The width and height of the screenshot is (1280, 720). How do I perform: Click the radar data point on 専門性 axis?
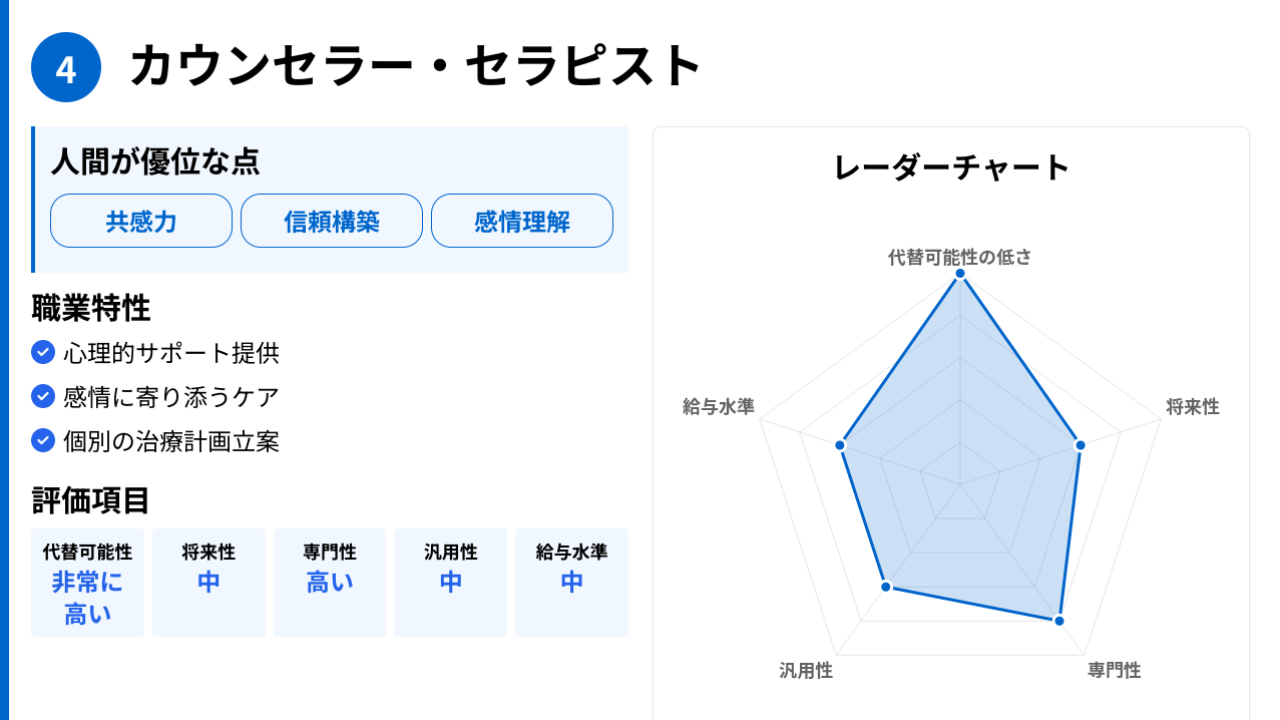[1059, 621]
